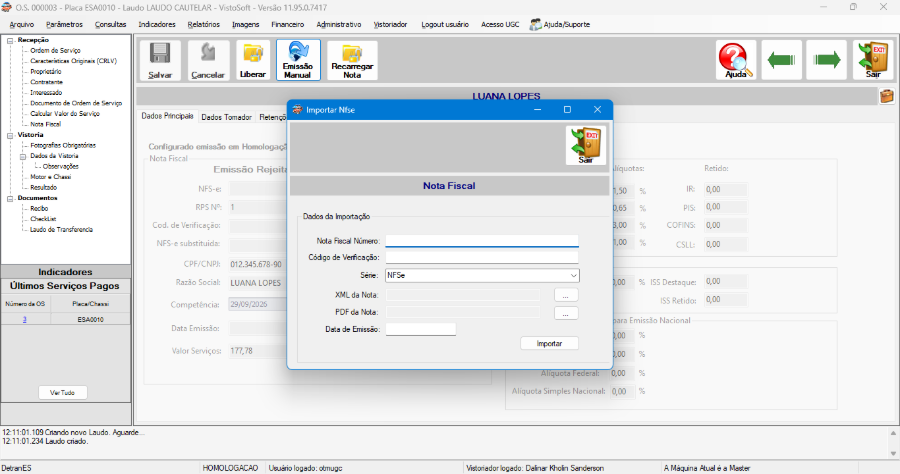Open the Indicadores menu
The width and height of the screenshot is (900, 474).
(x=157, y=25)
